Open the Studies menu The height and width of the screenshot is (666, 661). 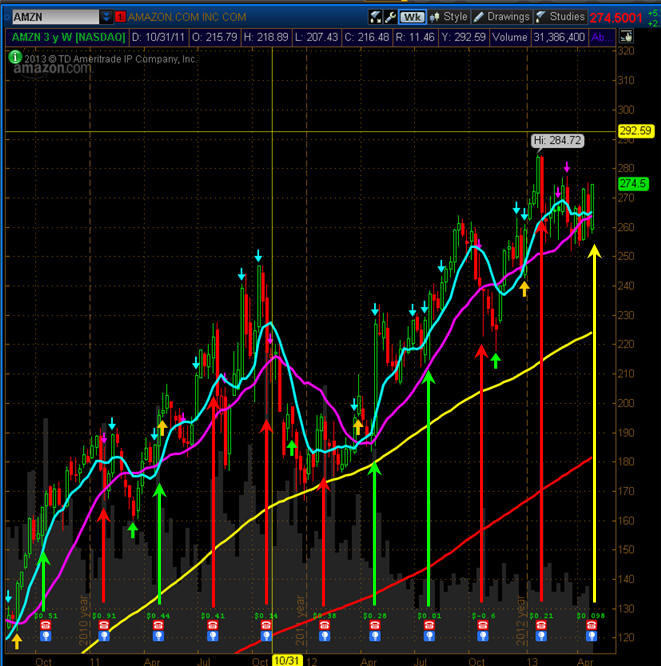[x=560, y=17]
